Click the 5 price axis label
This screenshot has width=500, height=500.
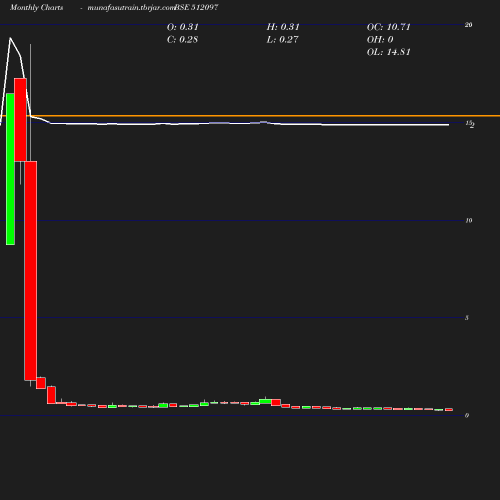click(x=467, y=318)
